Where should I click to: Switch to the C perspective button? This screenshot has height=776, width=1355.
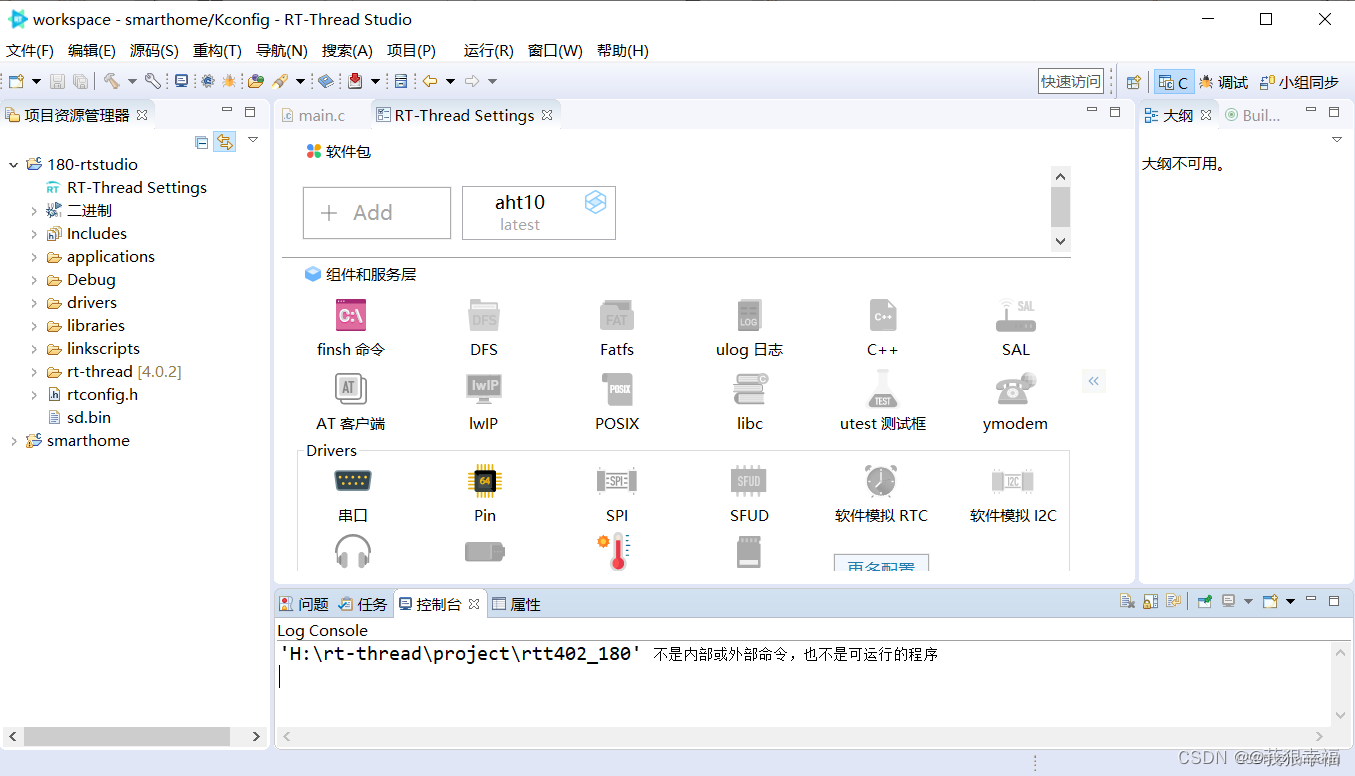pyautogui.click(x=1174, y=82)
